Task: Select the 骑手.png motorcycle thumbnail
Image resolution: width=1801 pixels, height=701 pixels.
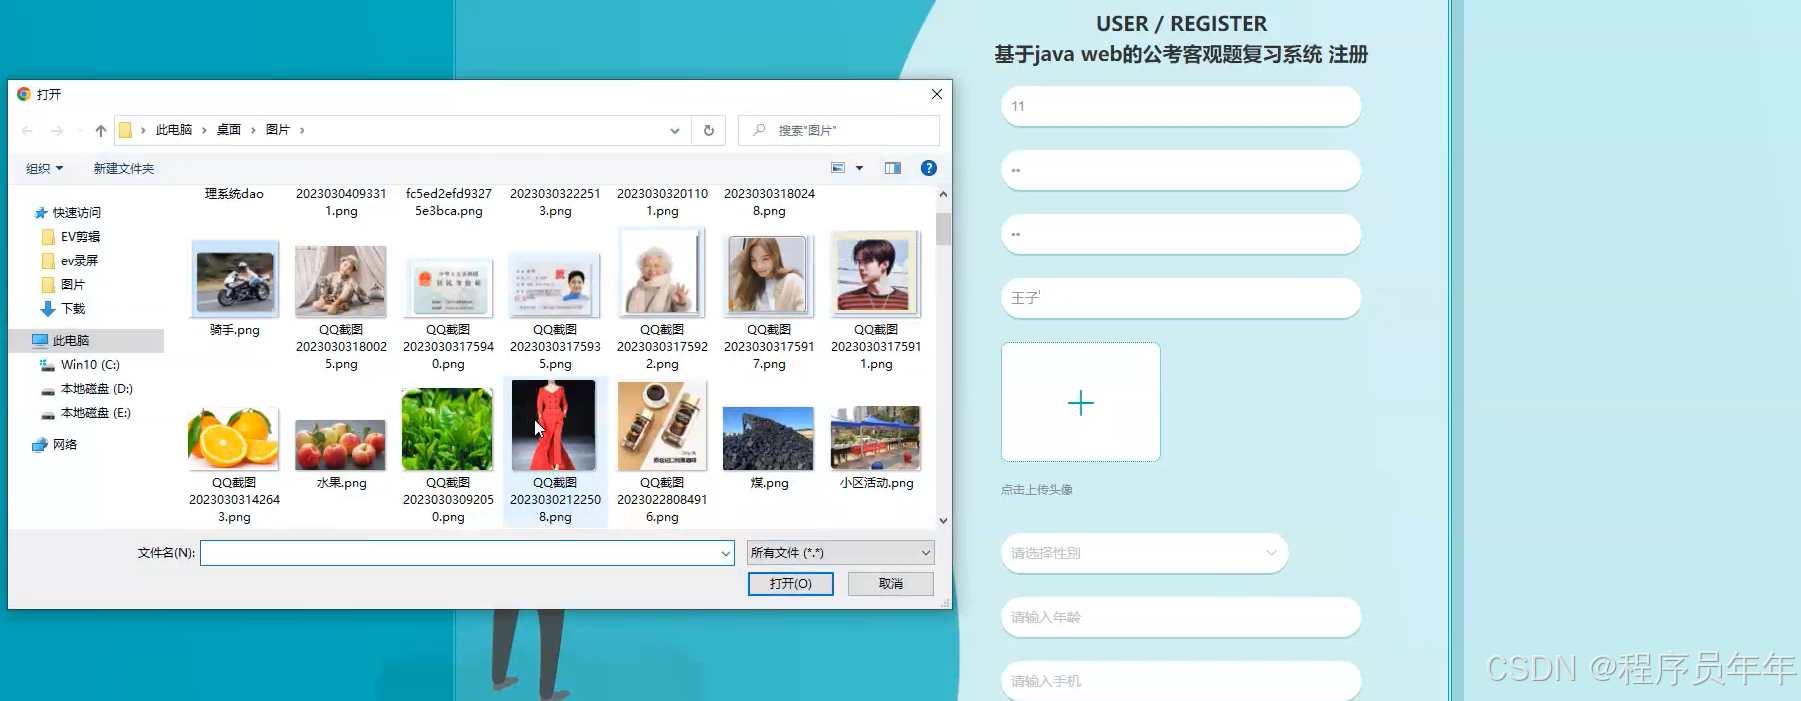Action: pyautogui.click(x=235, y=278)
